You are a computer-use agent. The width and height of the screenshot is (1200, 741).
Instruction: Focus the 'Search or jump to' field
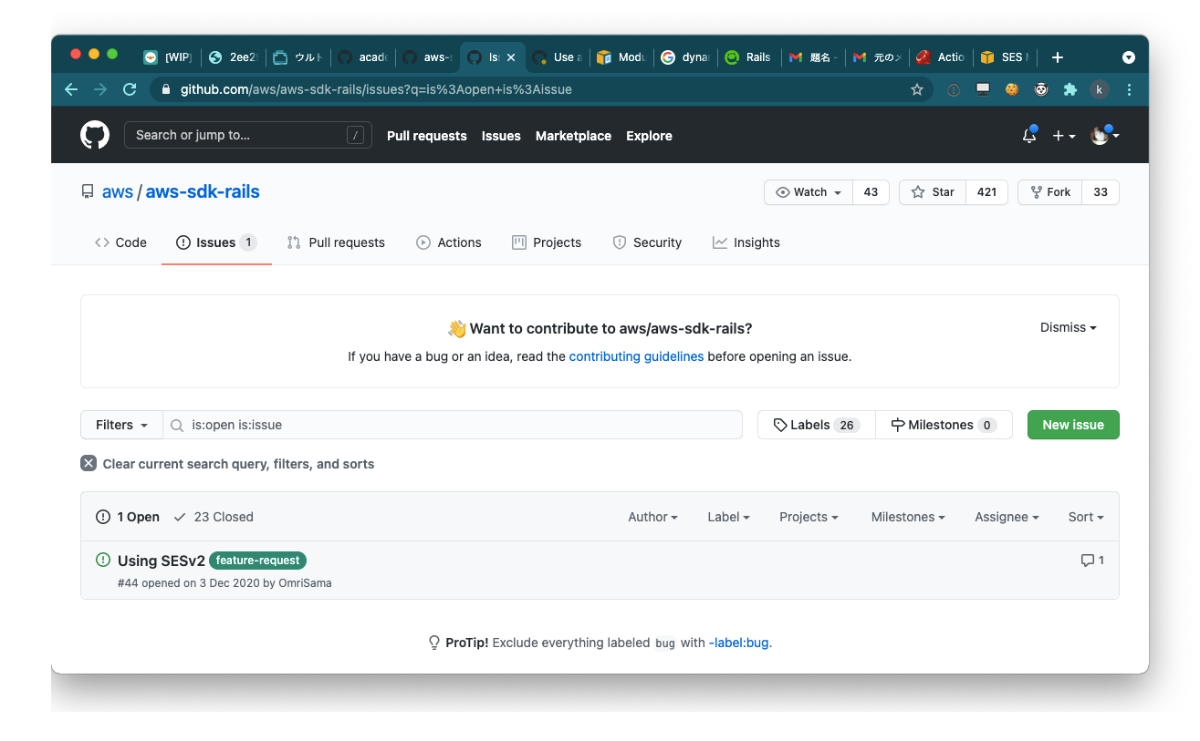[x=248, y=135]
